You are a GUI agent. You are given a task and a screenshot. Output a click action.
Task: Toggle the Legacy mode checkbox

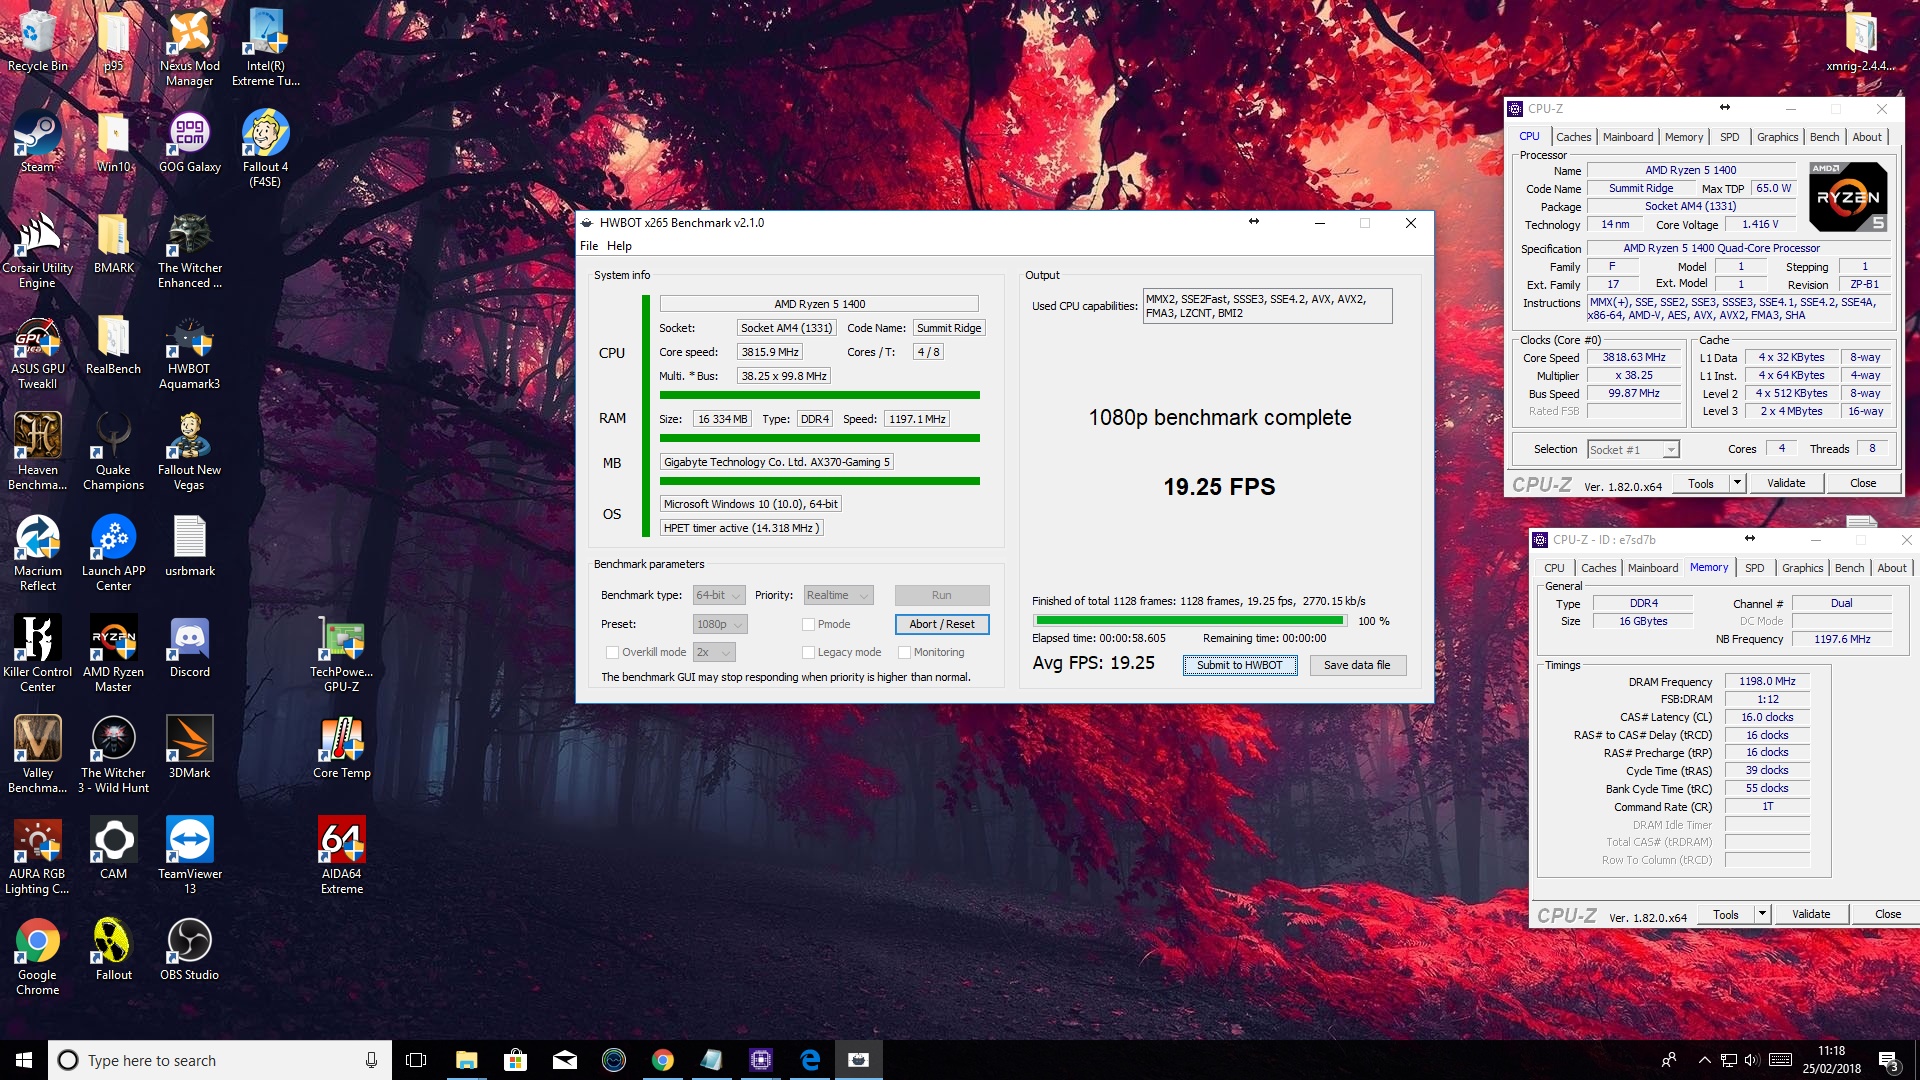[808, 652]
